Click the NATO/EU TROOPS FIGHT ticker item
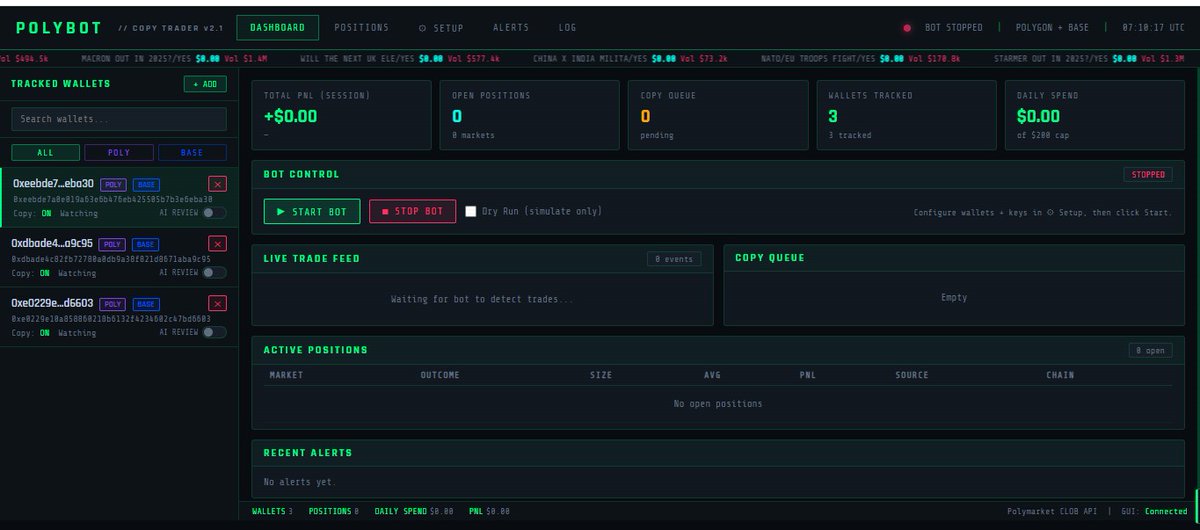Image resolution: width=1200 pixels, height=530 pixels. (860, 59)
